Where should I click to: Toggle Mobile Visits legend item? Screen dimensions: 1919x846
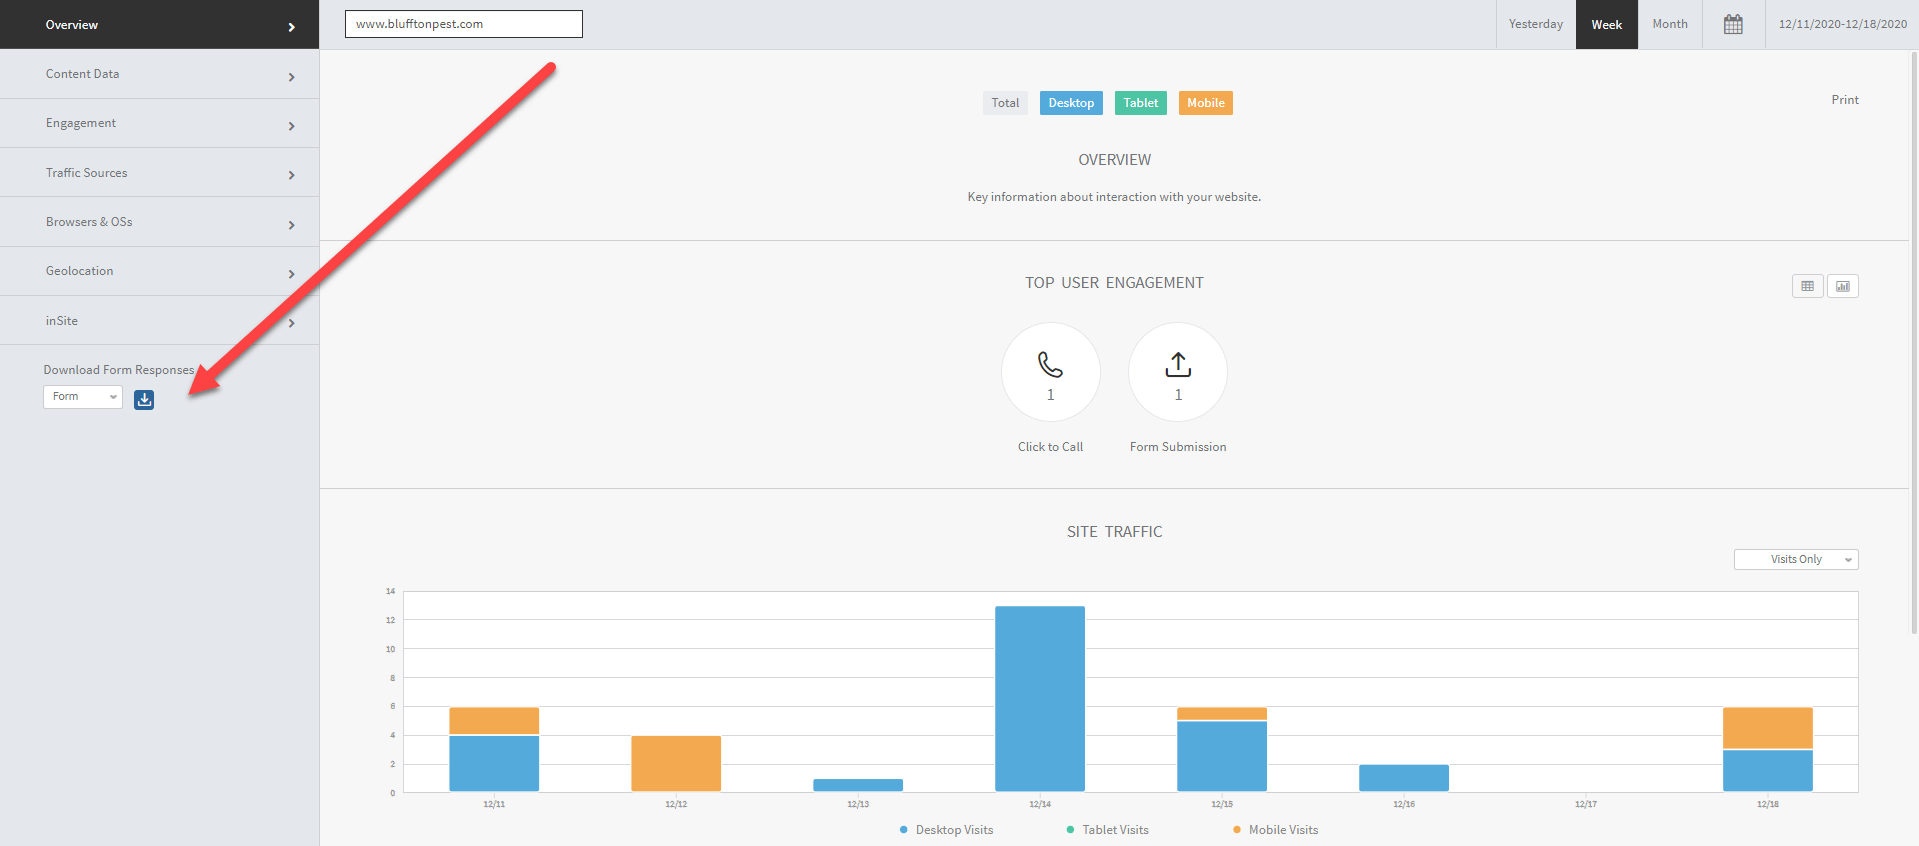[x=1275, y=830]
